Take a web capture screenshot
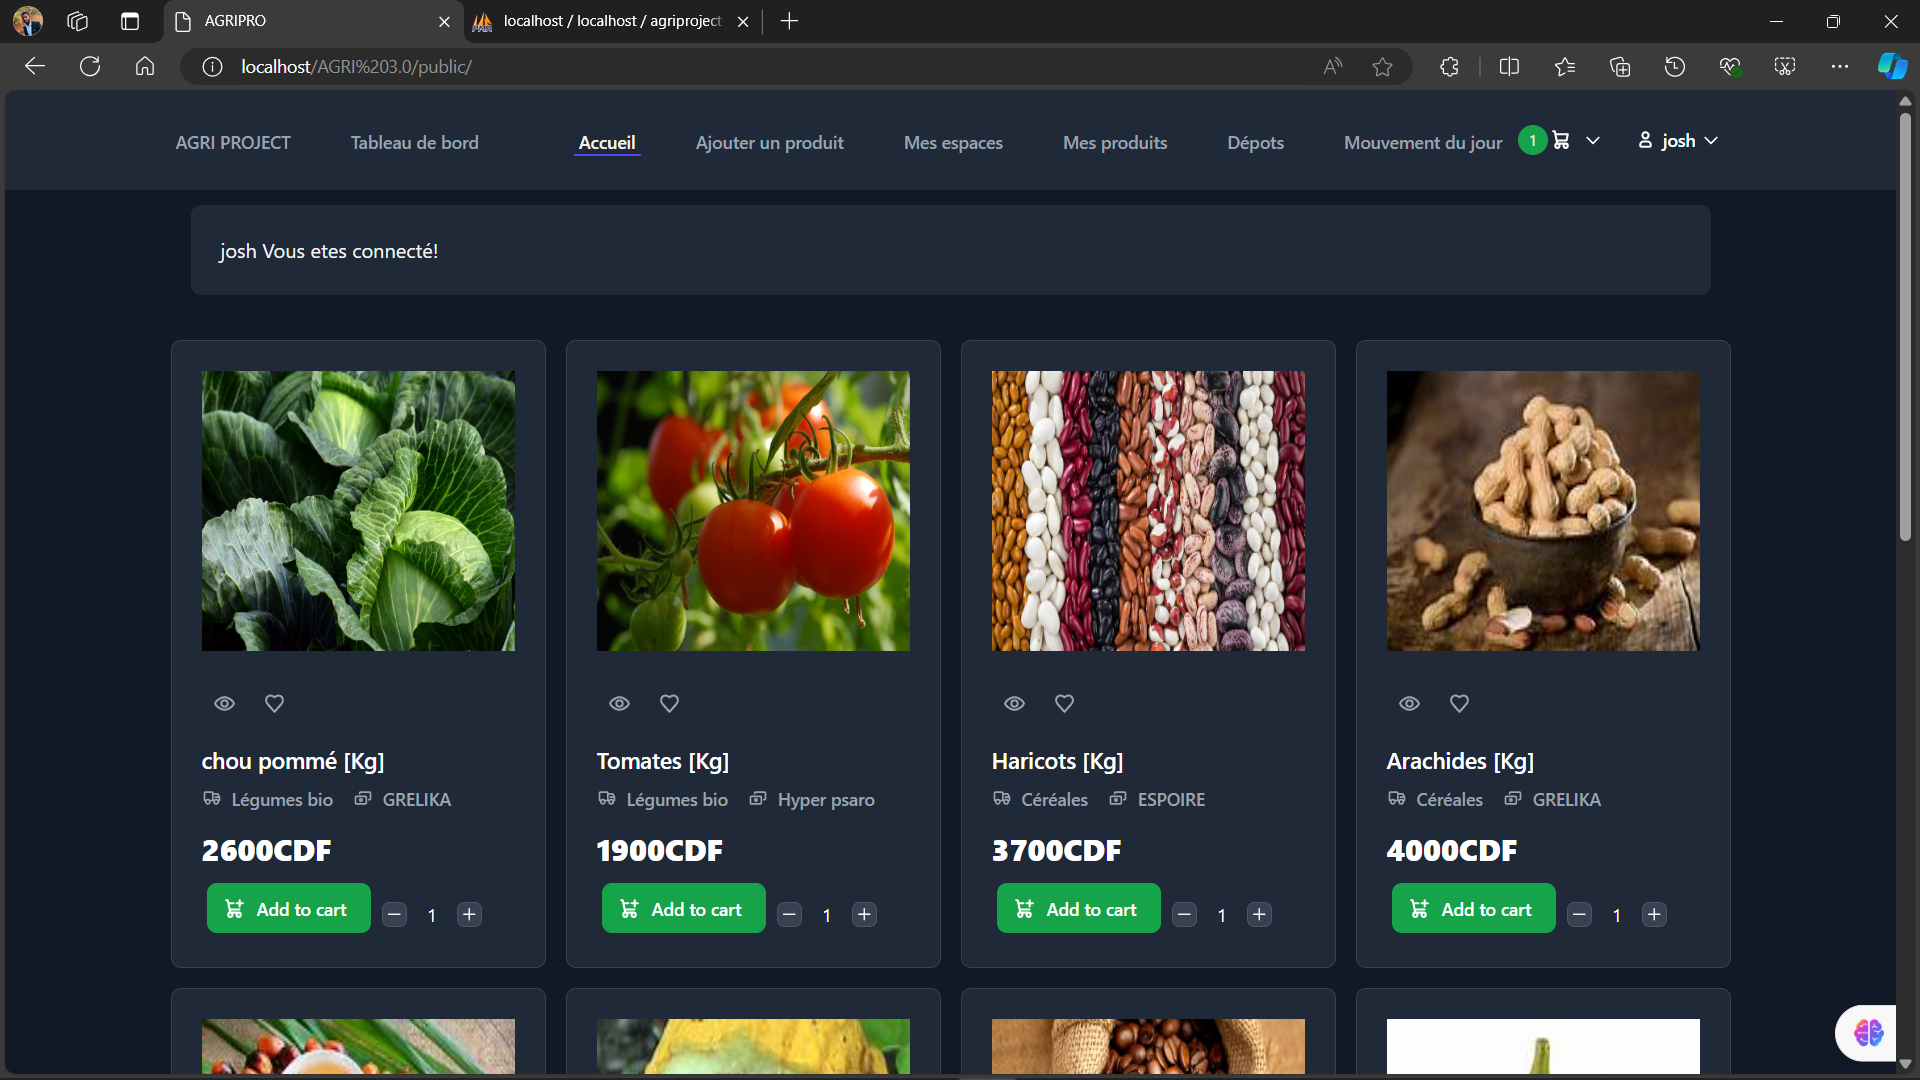 [1785, 67]
